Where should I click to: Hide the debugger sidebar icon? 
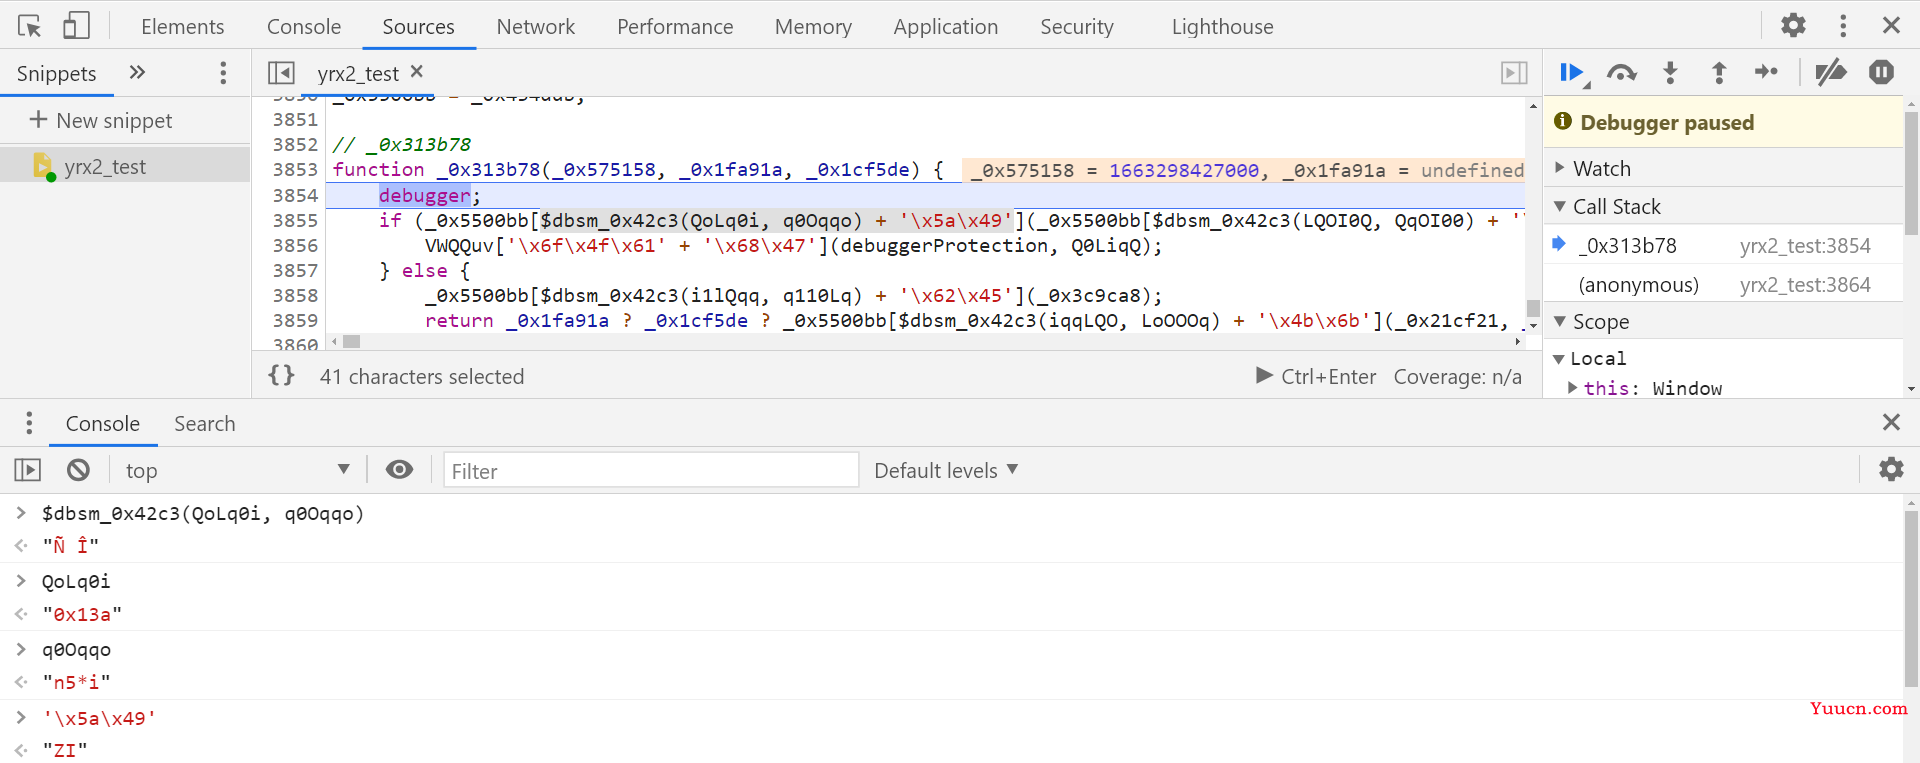(x=1514, y=72)
